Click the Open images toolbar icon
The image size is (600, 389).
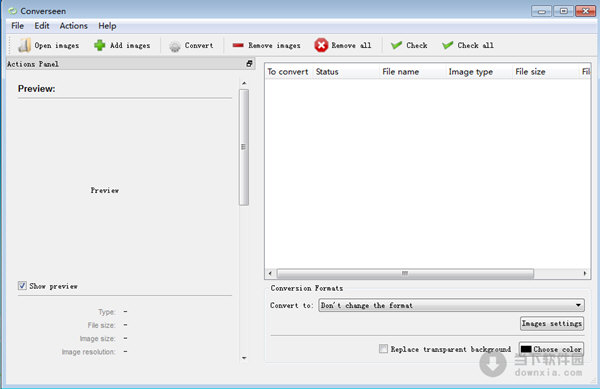tap(24, 45)
